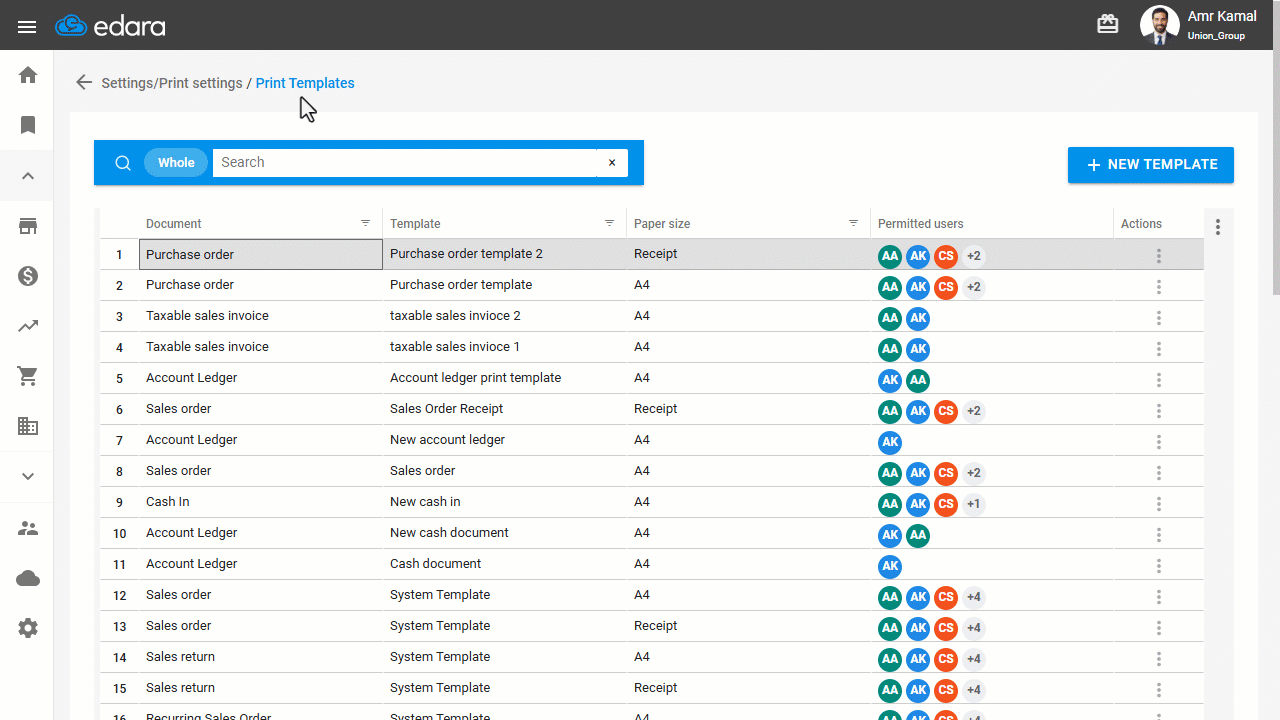Open actions menu for Purchase order template 2
Viewport: 1280px width, 720px height.
click(1159, 256)
